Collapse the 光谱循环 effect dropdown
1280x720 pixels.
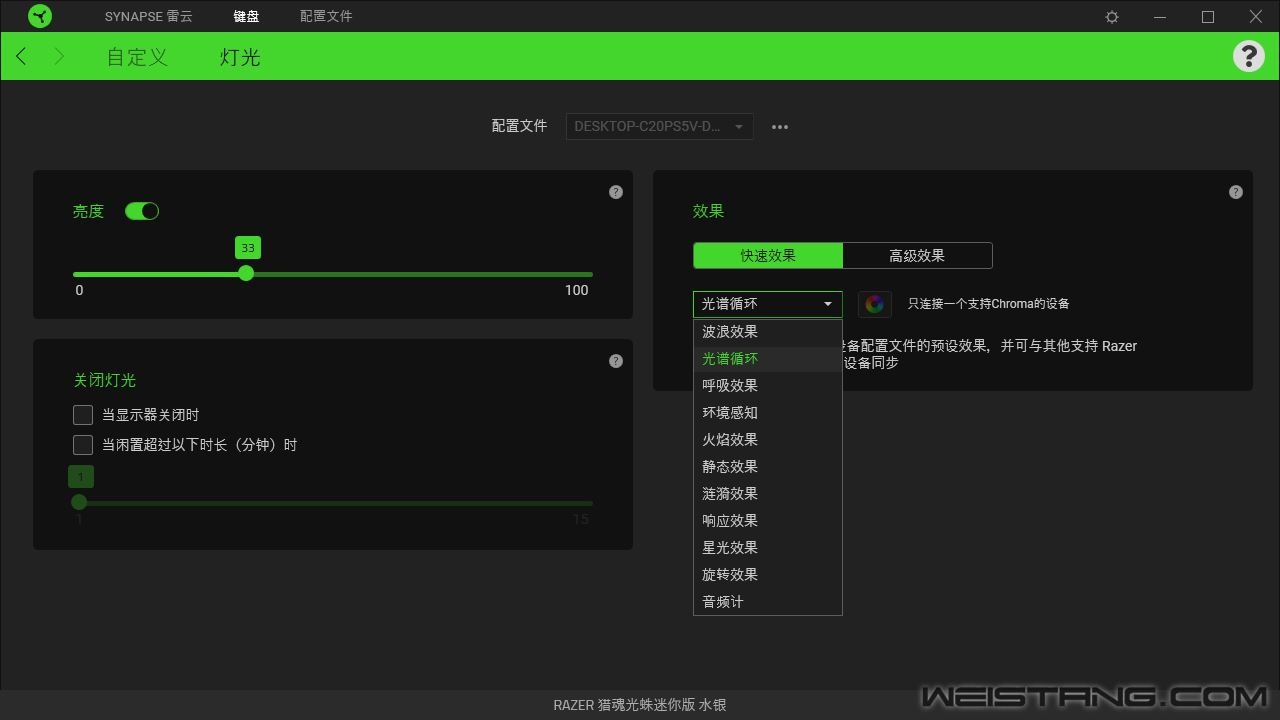(x=768, y=304)
